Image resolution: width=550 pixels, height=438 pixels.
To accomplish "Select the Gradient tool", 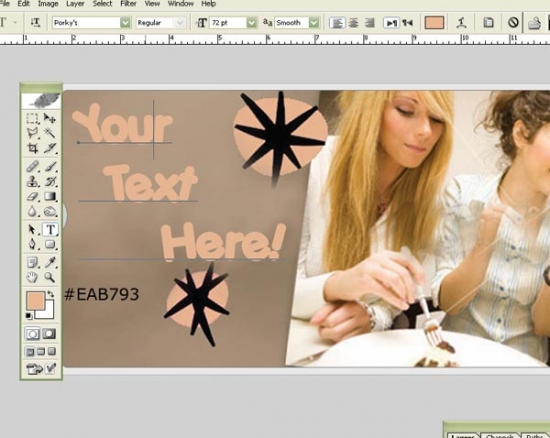I will pos(50,196).
